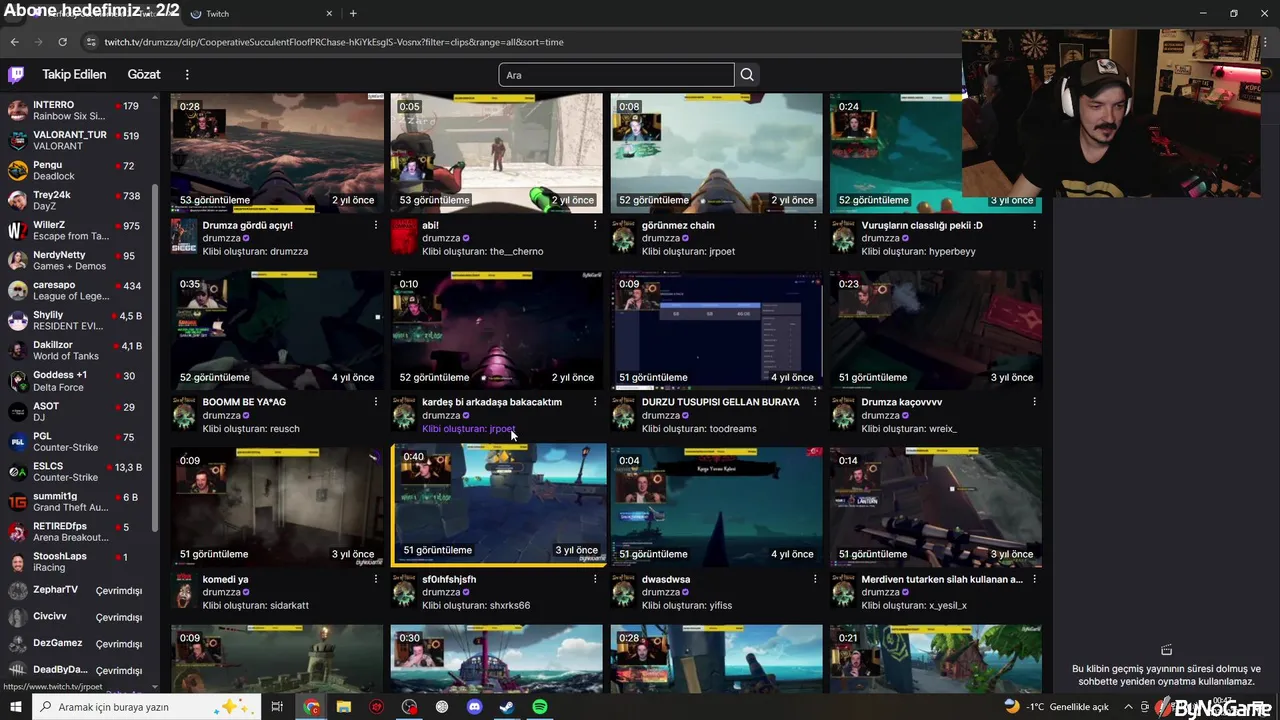Click caresapo channel avatar in sidebar
The width and height of the screenshot is (1280, 720).
pyautogui.click(x=17, y=291)
